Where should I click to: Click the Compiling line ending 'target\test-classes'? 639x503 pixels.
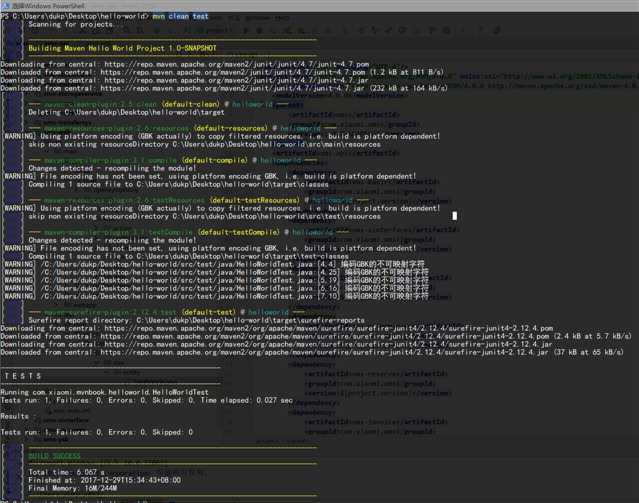(x=188, y=256)
